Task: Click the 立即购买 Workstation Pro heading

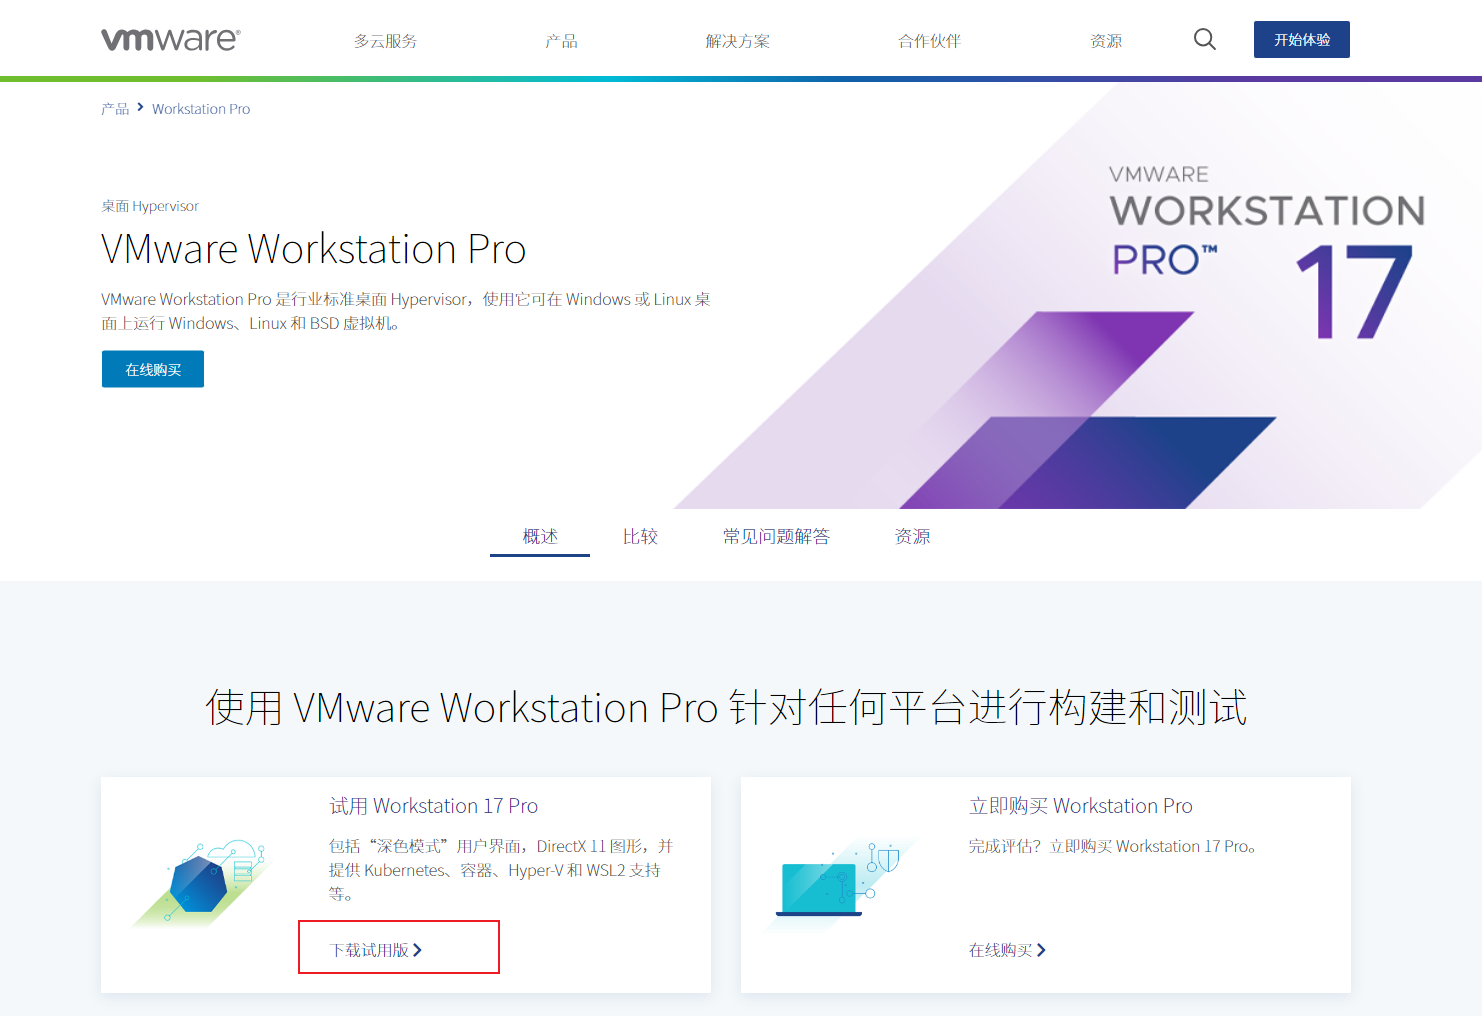Action: tap(1080, 806)
